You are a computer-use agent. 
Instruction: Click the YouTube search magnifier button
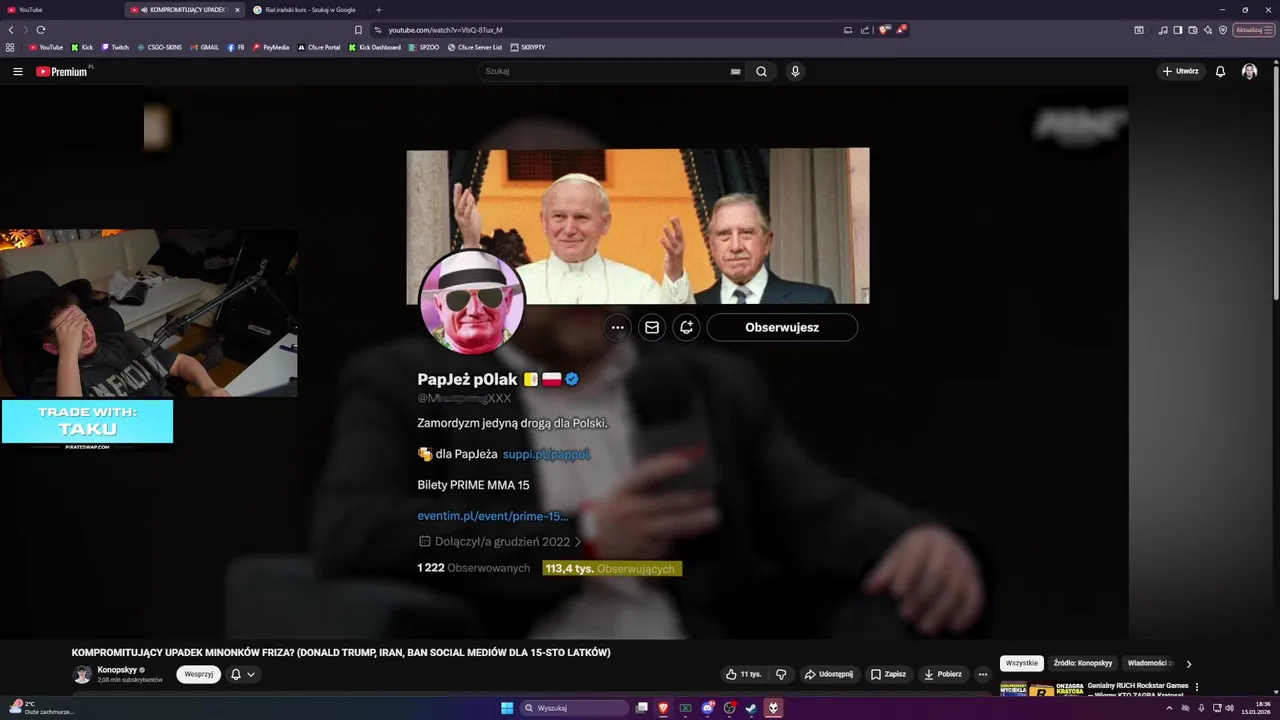coord(761,72)
